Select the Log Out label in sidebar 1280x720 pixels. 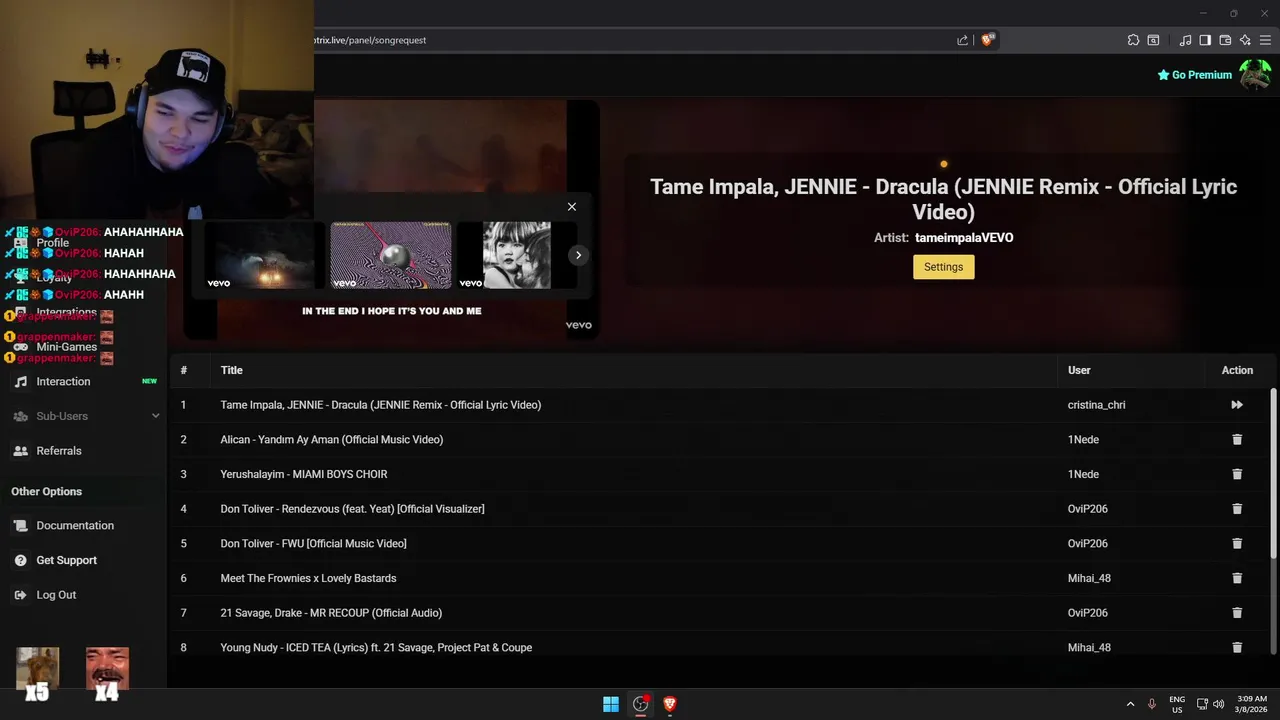click(56, 595)
